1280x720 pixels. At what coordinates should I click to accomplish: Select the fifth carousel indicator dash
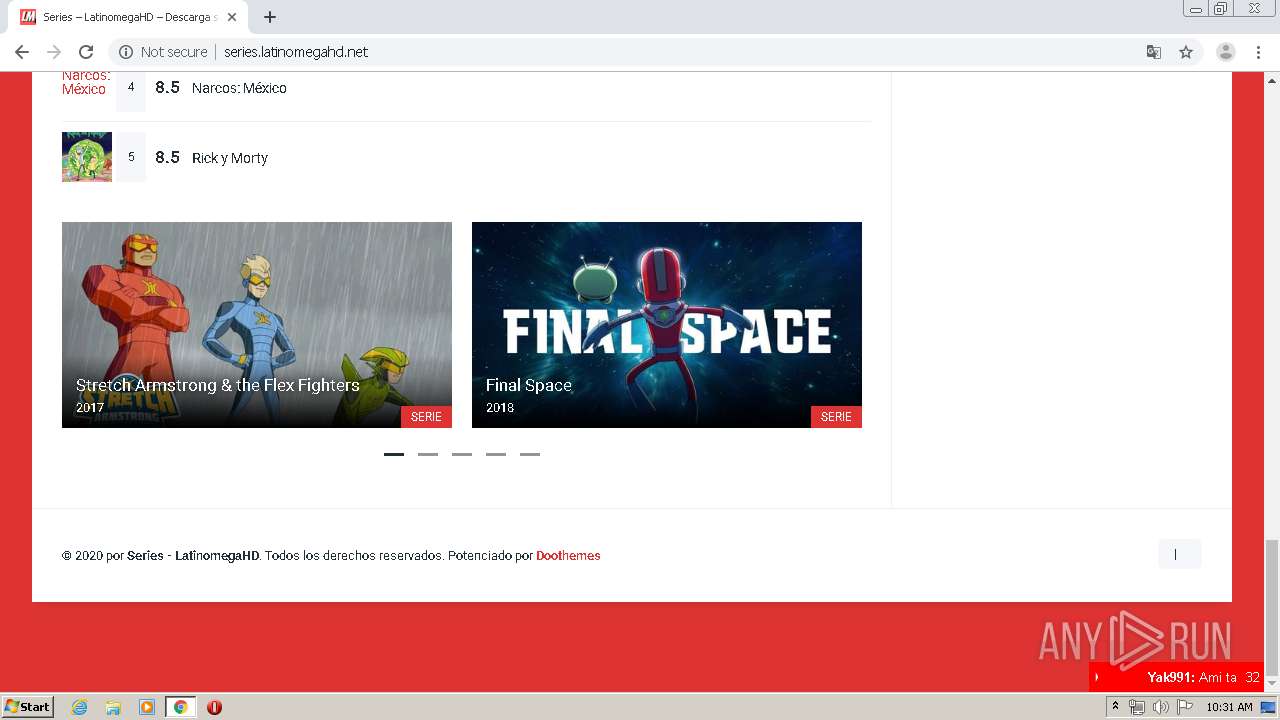pos(530,454)
